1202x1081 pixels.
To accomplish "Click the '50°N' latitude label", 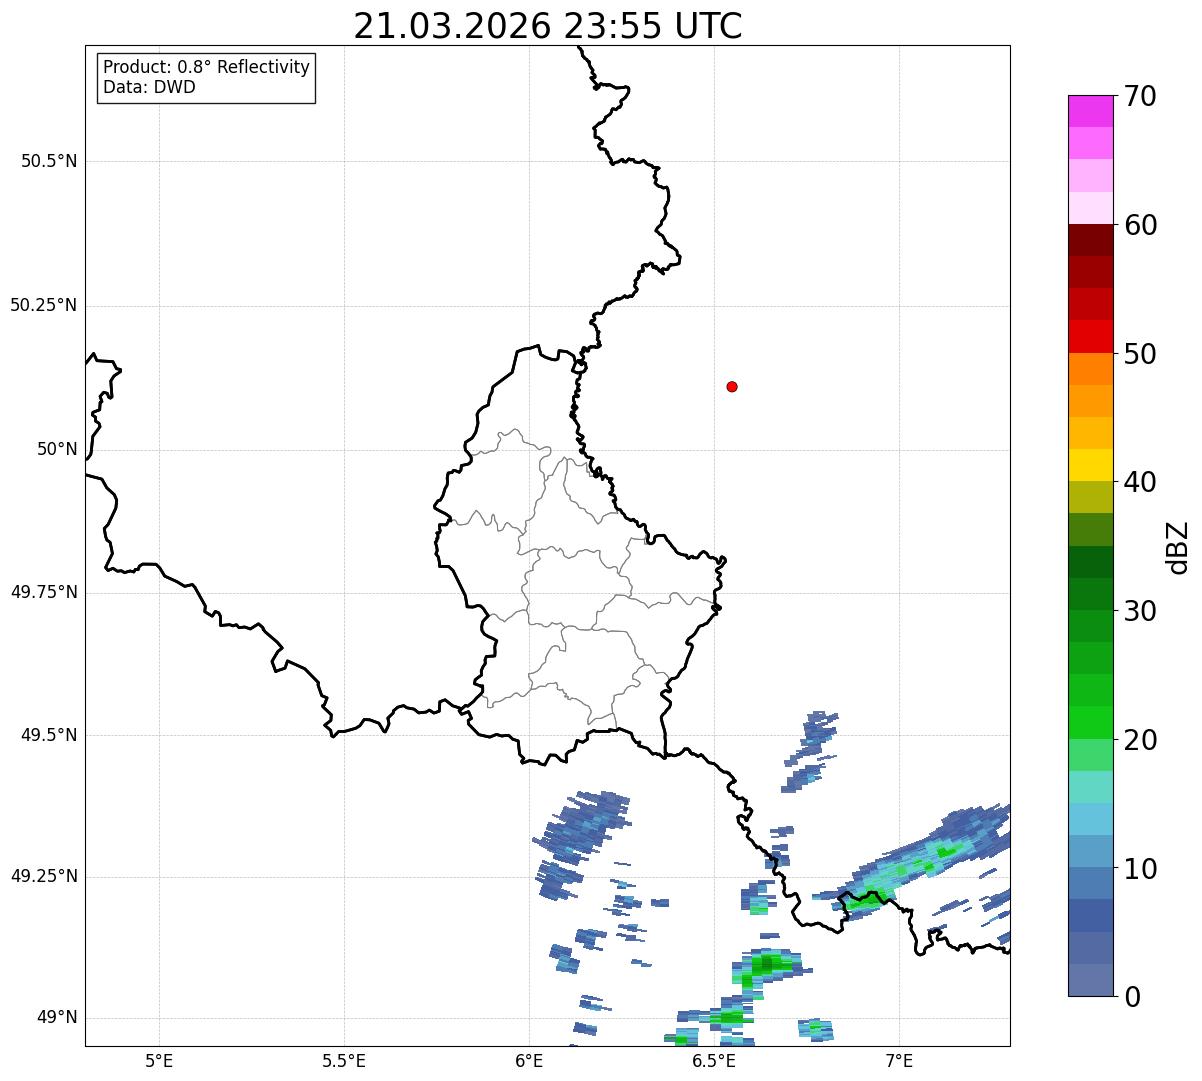I will [x=58, y=449].
